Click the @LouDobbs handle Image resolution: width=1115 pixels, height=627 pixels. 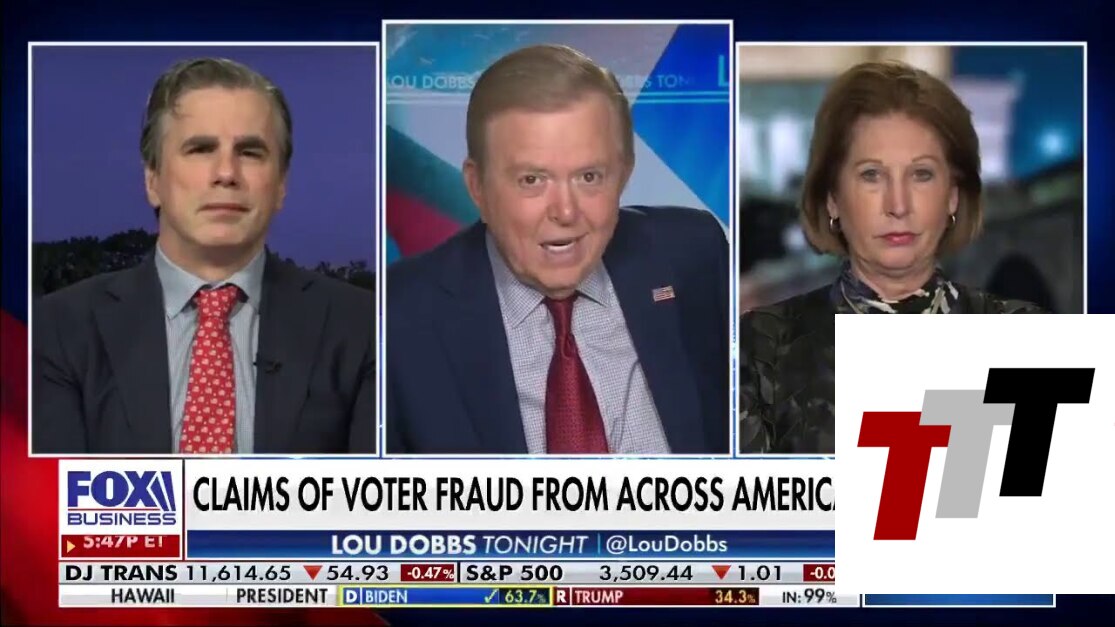[x=666, y=545]
